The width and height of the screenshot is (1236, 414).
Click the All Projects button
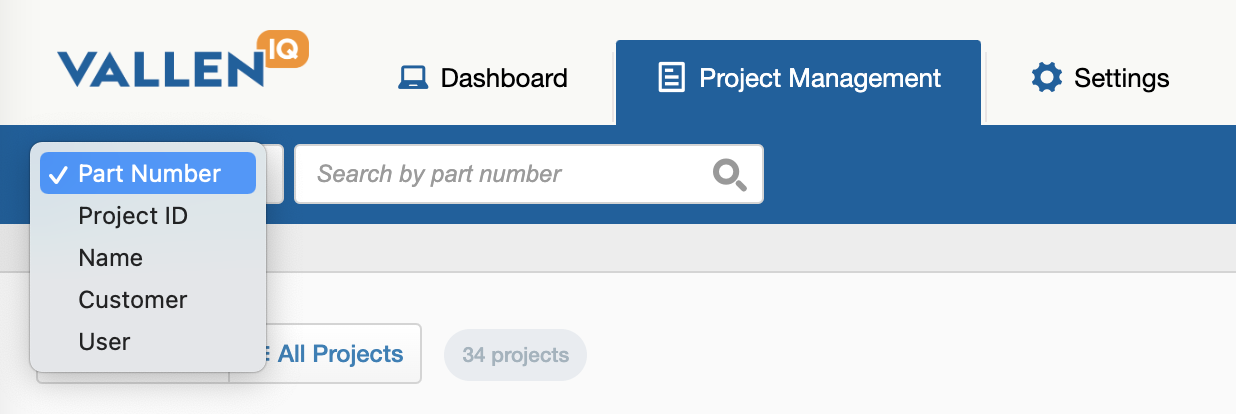point(339,353)
